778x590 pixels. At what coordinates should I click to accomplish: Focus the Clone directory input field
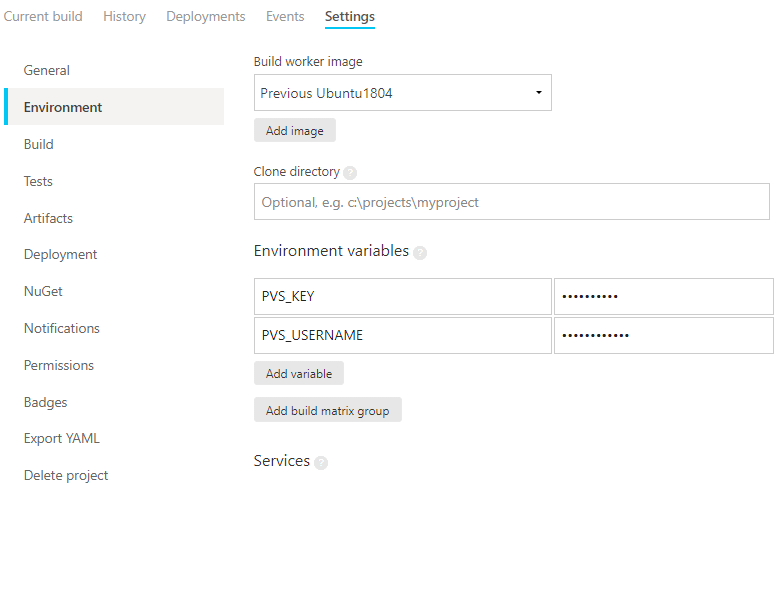(x=511, y=202)
